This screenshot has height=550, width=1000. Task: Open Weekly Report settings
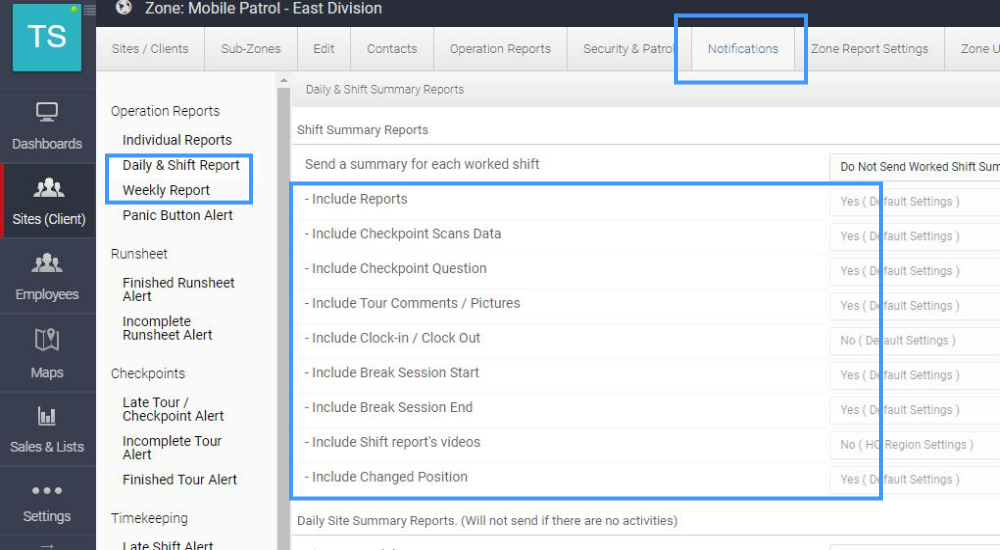pyautogui.click(x=166, y=190)
